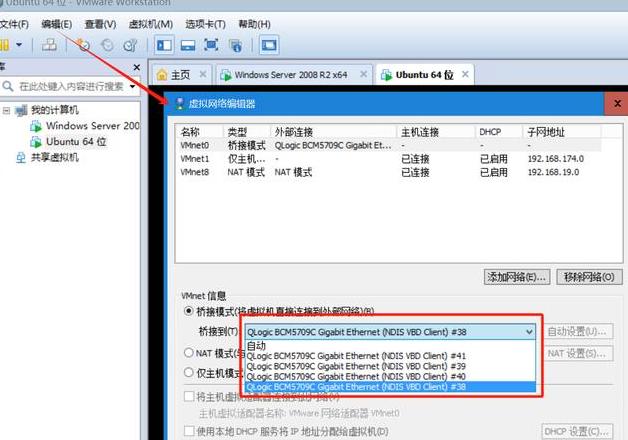
Task: Choose 自动 in the bridge adapter list
Action: (390, 346)
